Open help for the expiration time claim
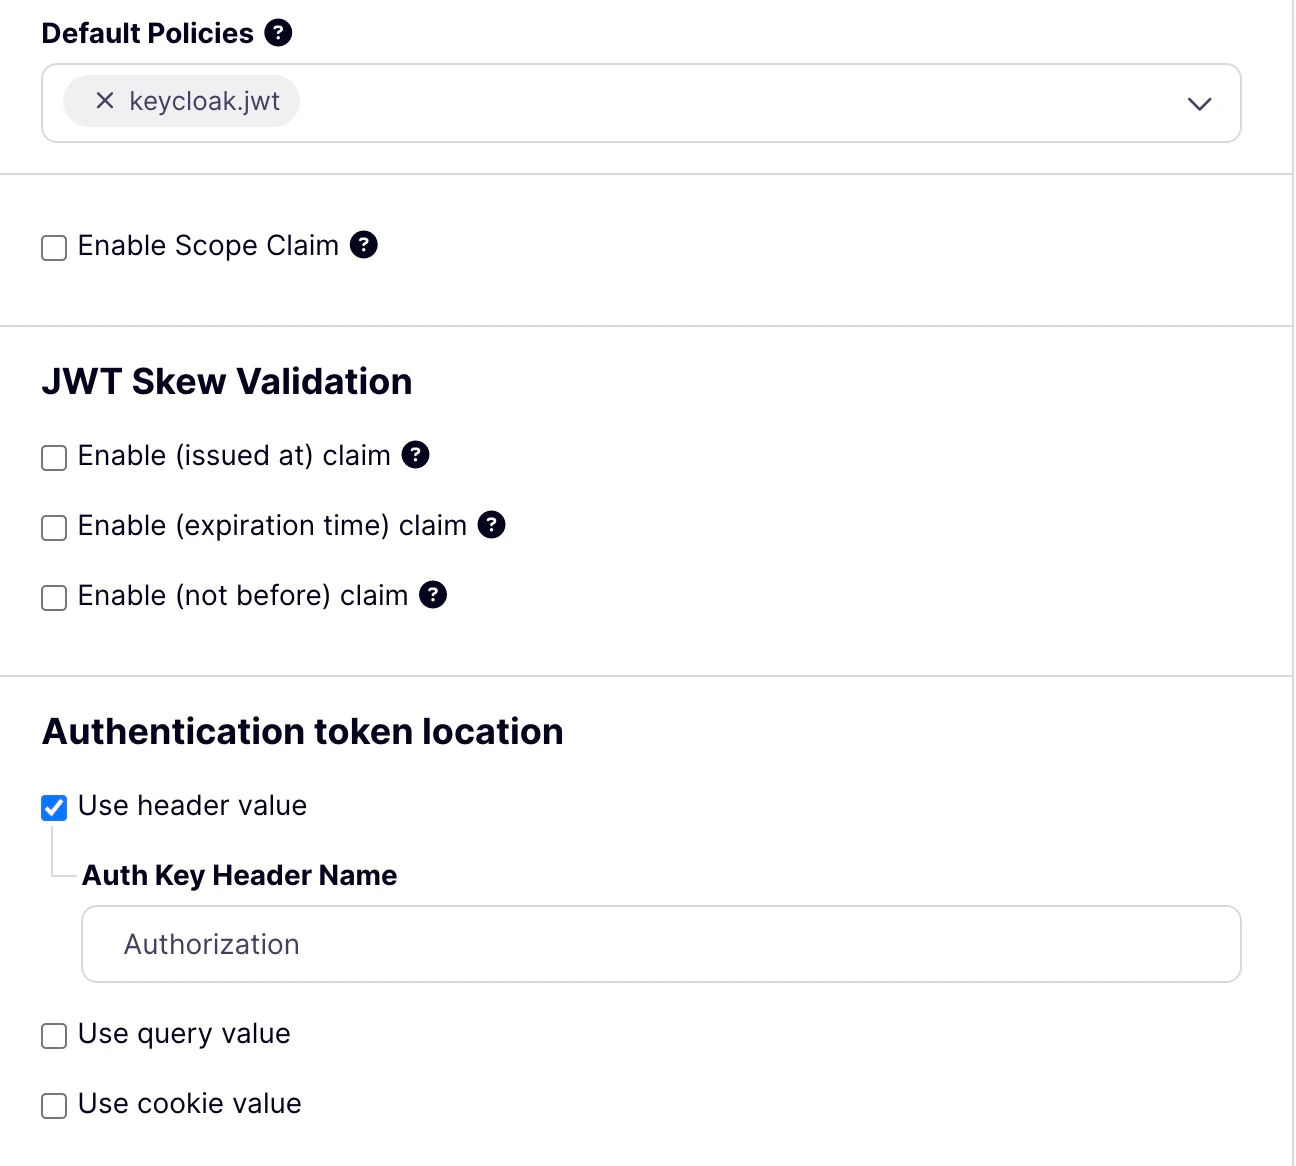Viewport: 1296px width, 1166px height. point(491,525)
